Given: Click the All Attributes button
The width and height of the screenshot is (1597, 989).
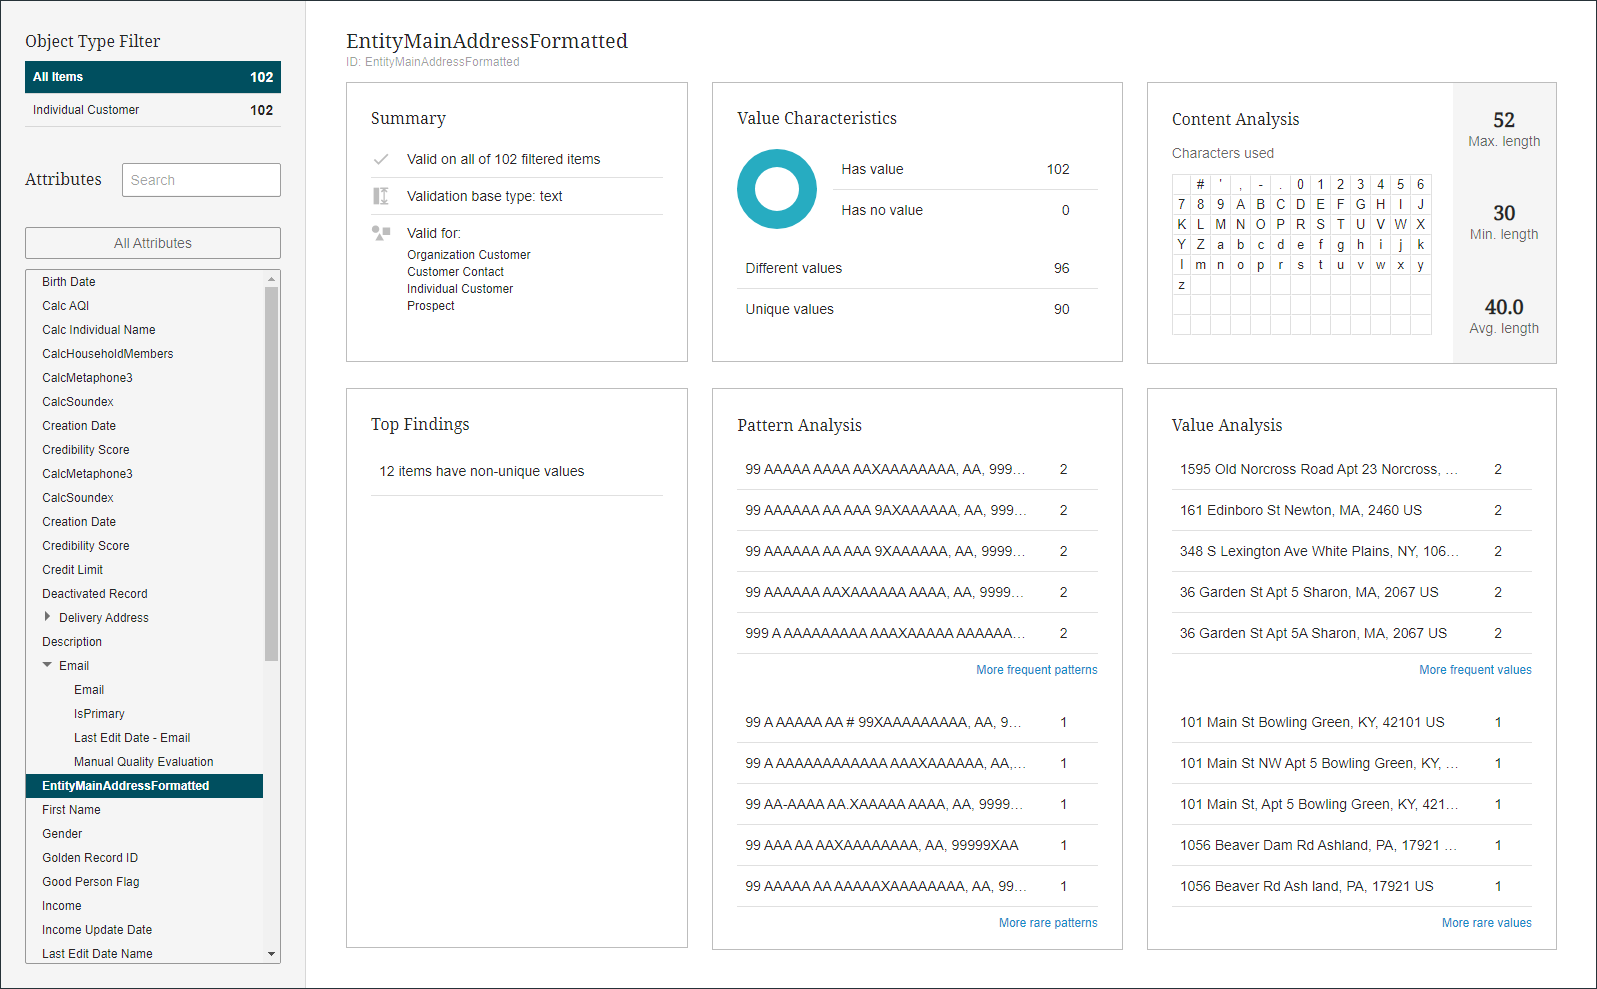Looking at the screenshot, I should [152, 243].
